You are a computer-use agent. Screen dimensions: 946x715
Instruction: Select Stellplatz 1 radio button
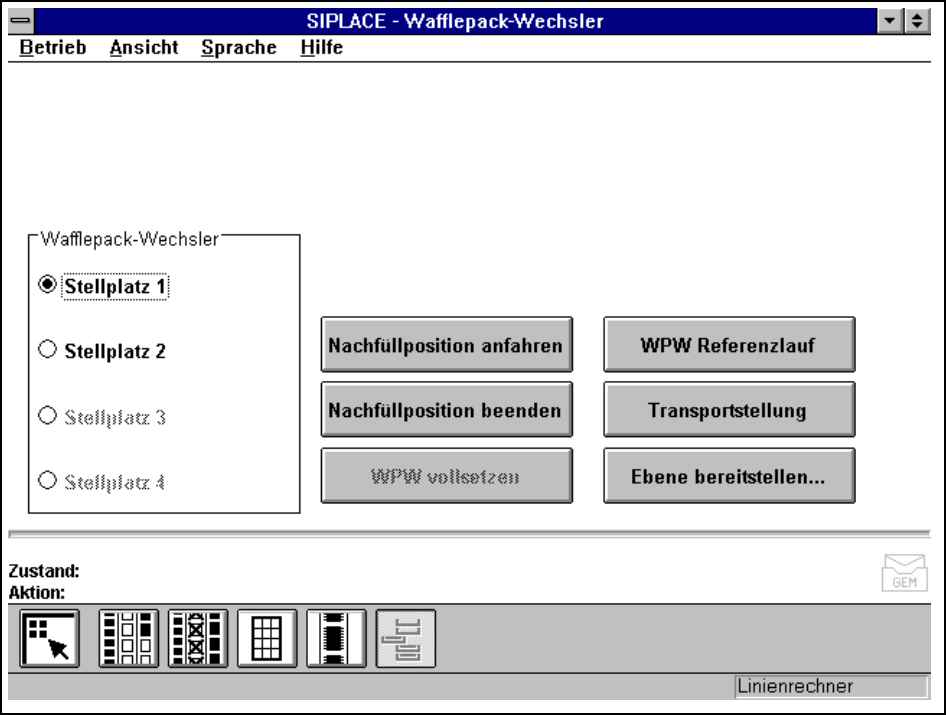click(103, 286)
